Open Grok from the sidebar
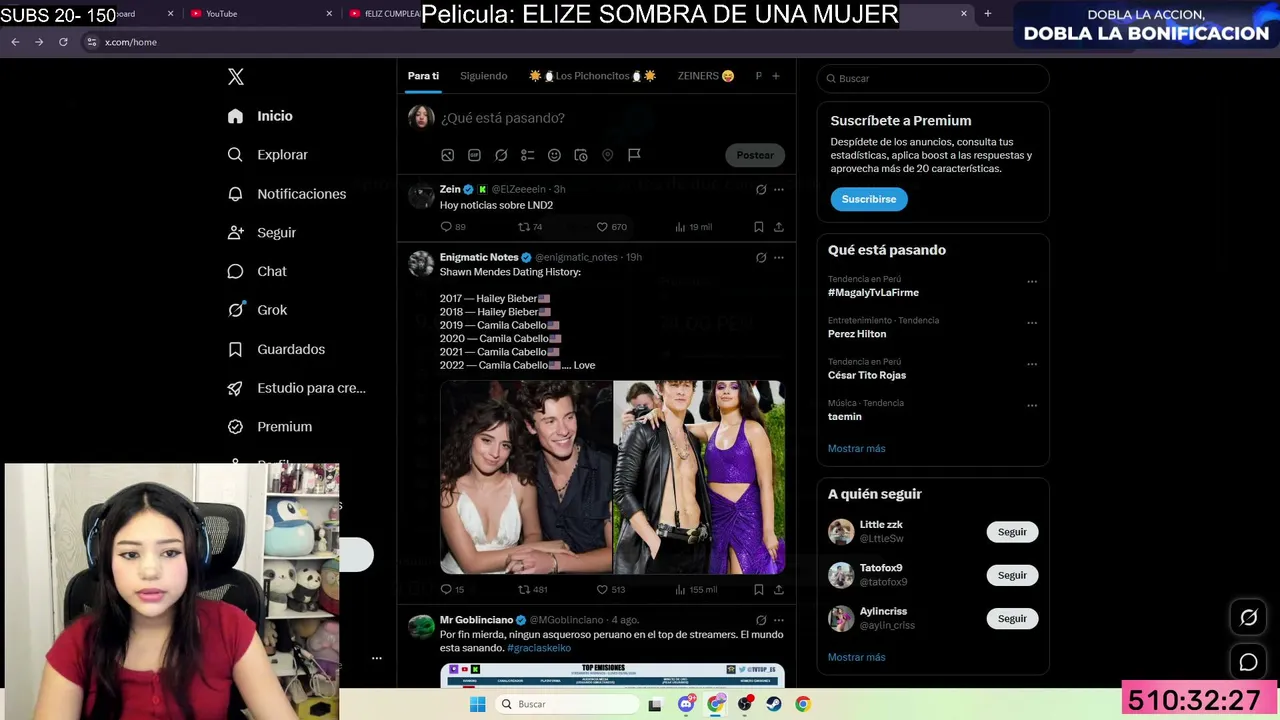 [x=257, y=310]
